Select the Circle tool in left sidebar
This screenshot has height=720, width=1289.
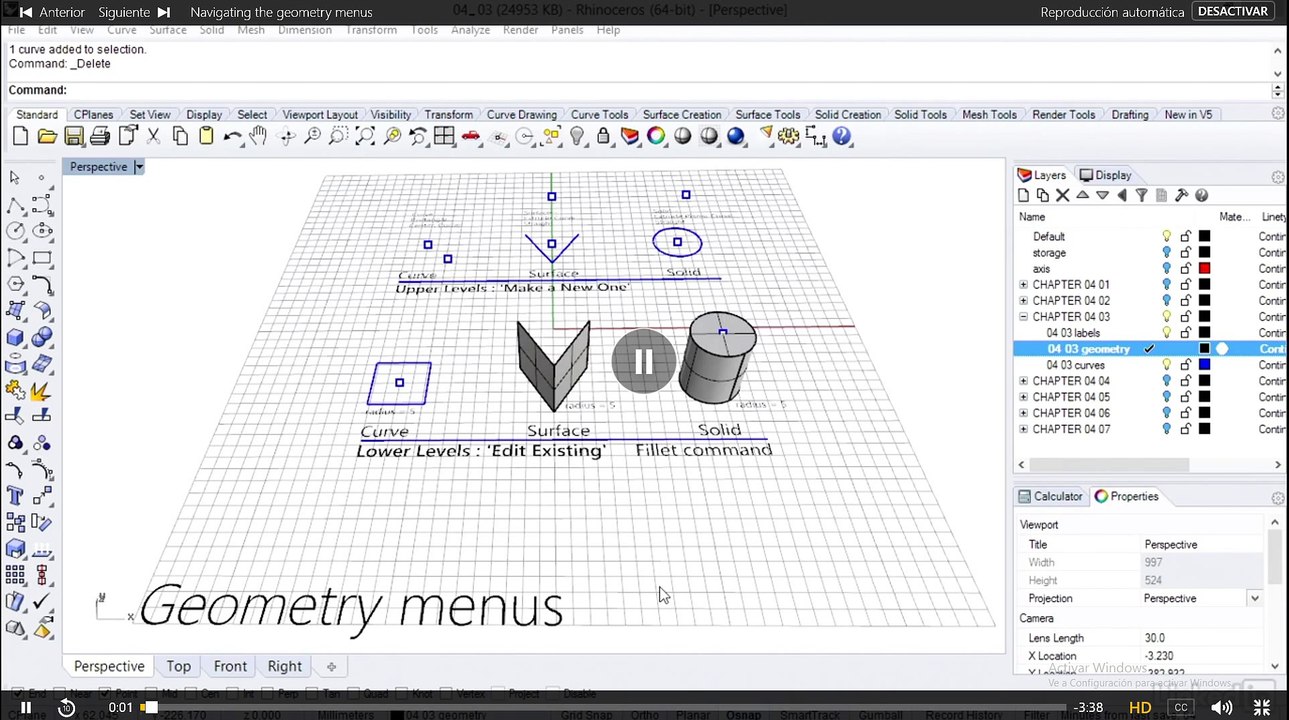pyautogui.click(x=16, y=231)
